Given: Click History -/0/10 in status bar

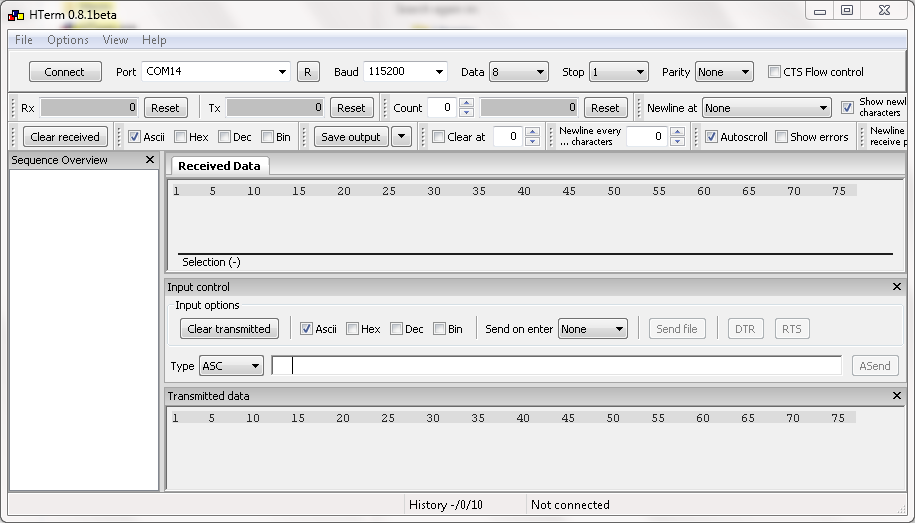Looking at the screenshot, I should [446, 505].
